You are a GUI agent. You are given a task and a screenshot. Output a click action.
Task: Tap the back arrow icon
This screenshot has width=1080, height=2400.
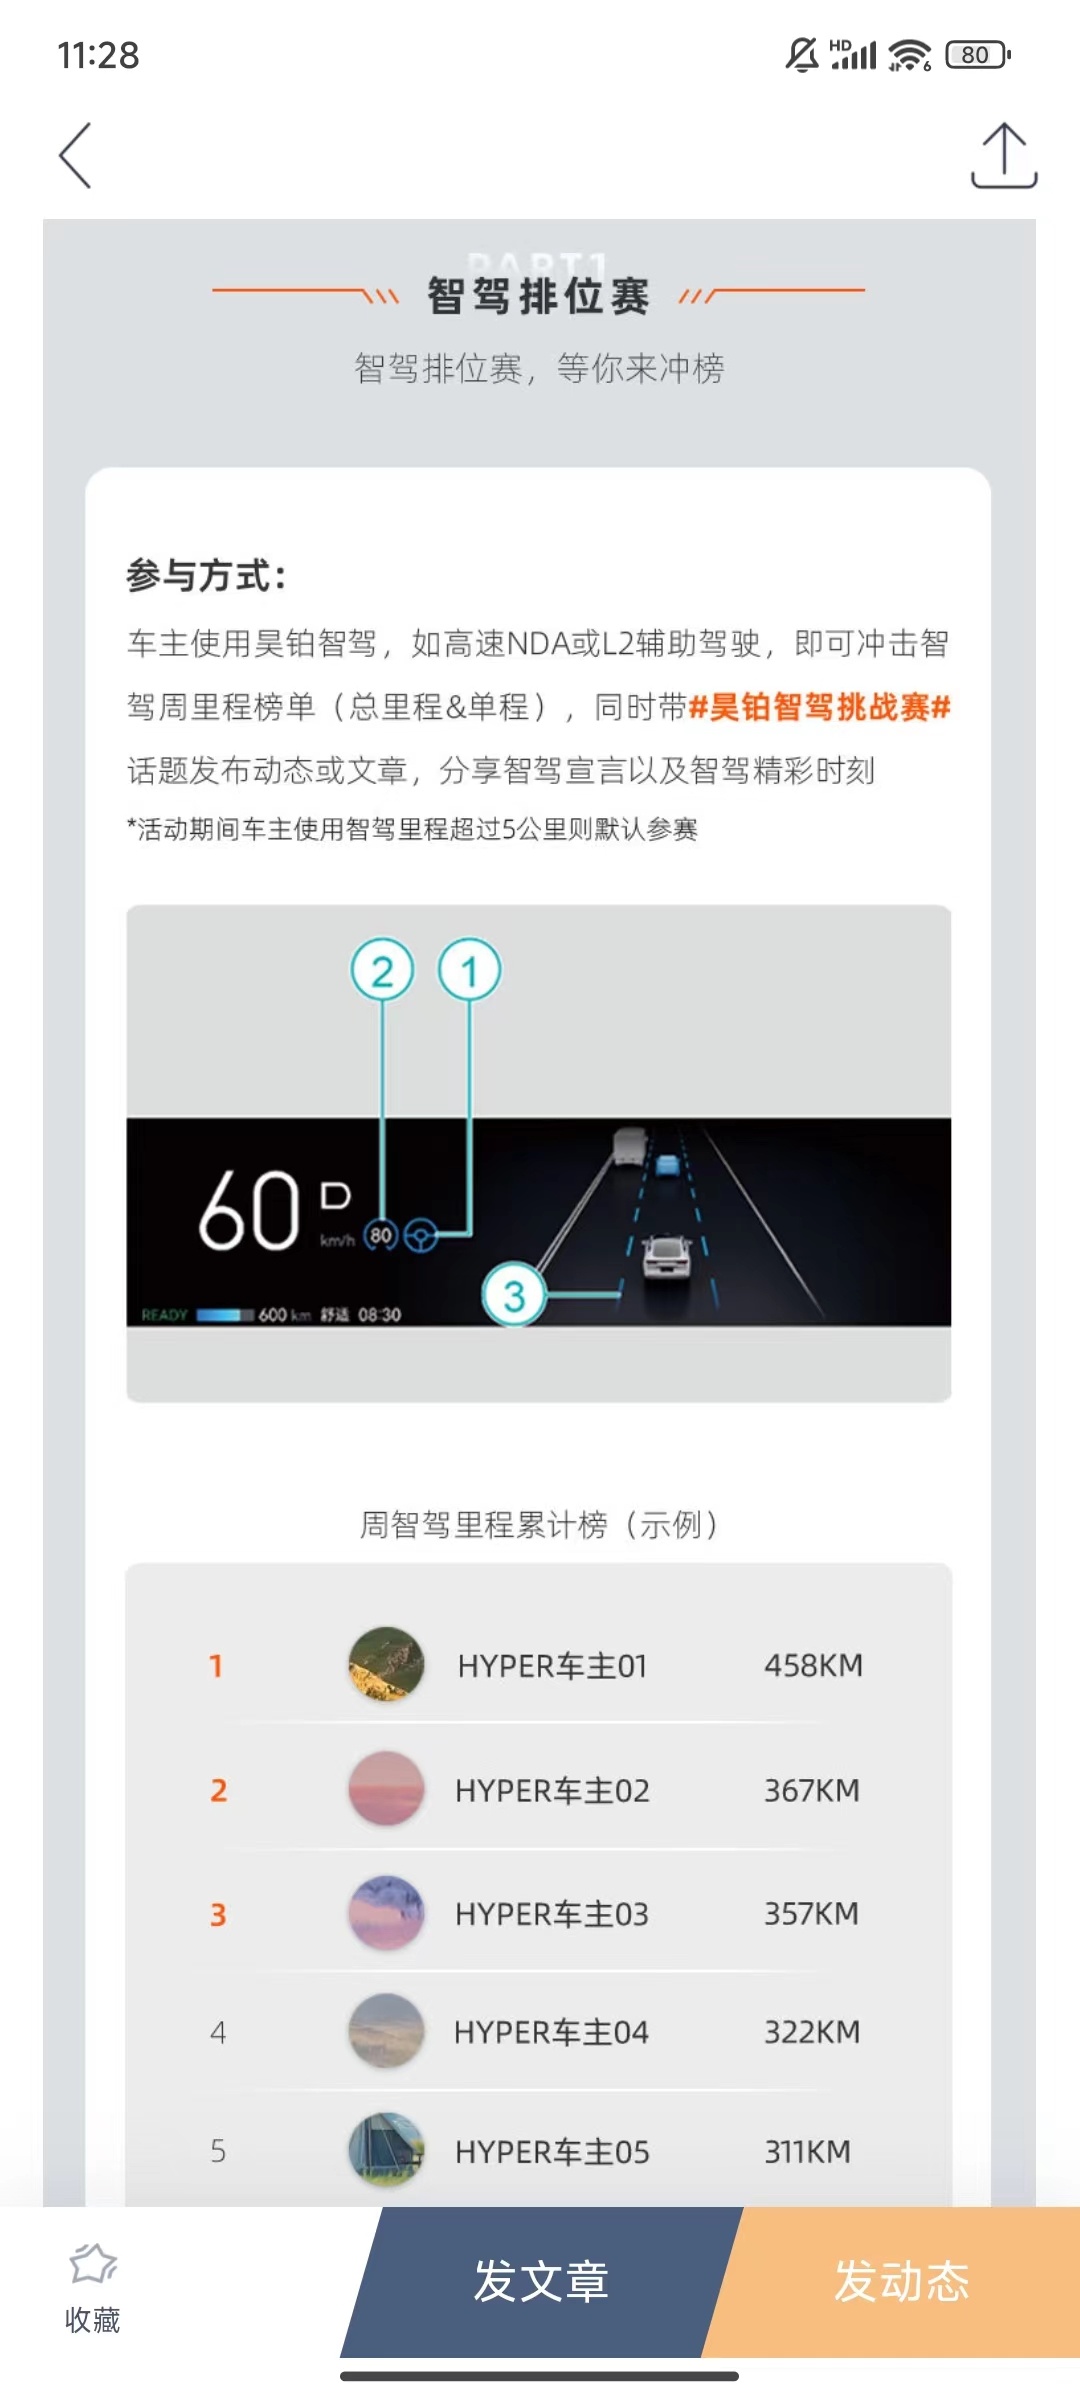[x=75, y=155]
